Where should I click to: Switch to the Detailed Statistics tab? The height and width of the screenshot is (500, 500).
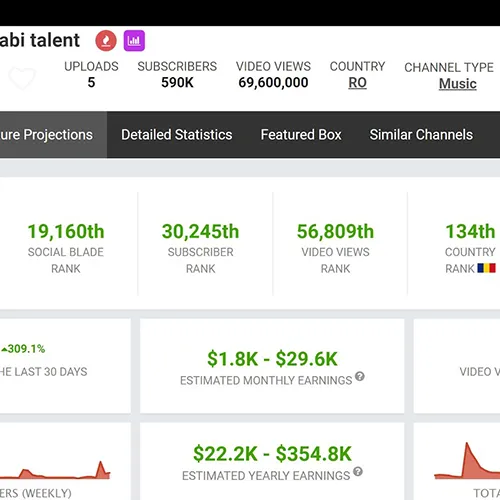coord(177,135)
